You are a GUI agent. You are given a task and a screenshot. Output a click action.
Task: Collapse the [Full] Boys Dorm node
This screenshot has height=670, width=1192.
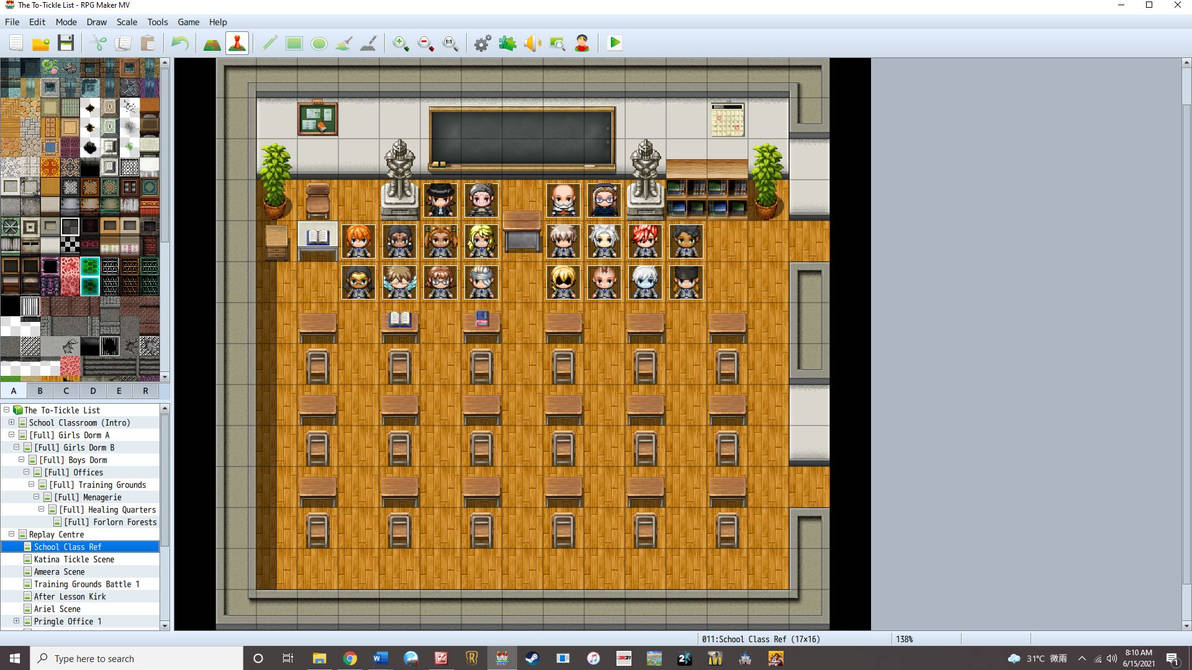[21, 459]
